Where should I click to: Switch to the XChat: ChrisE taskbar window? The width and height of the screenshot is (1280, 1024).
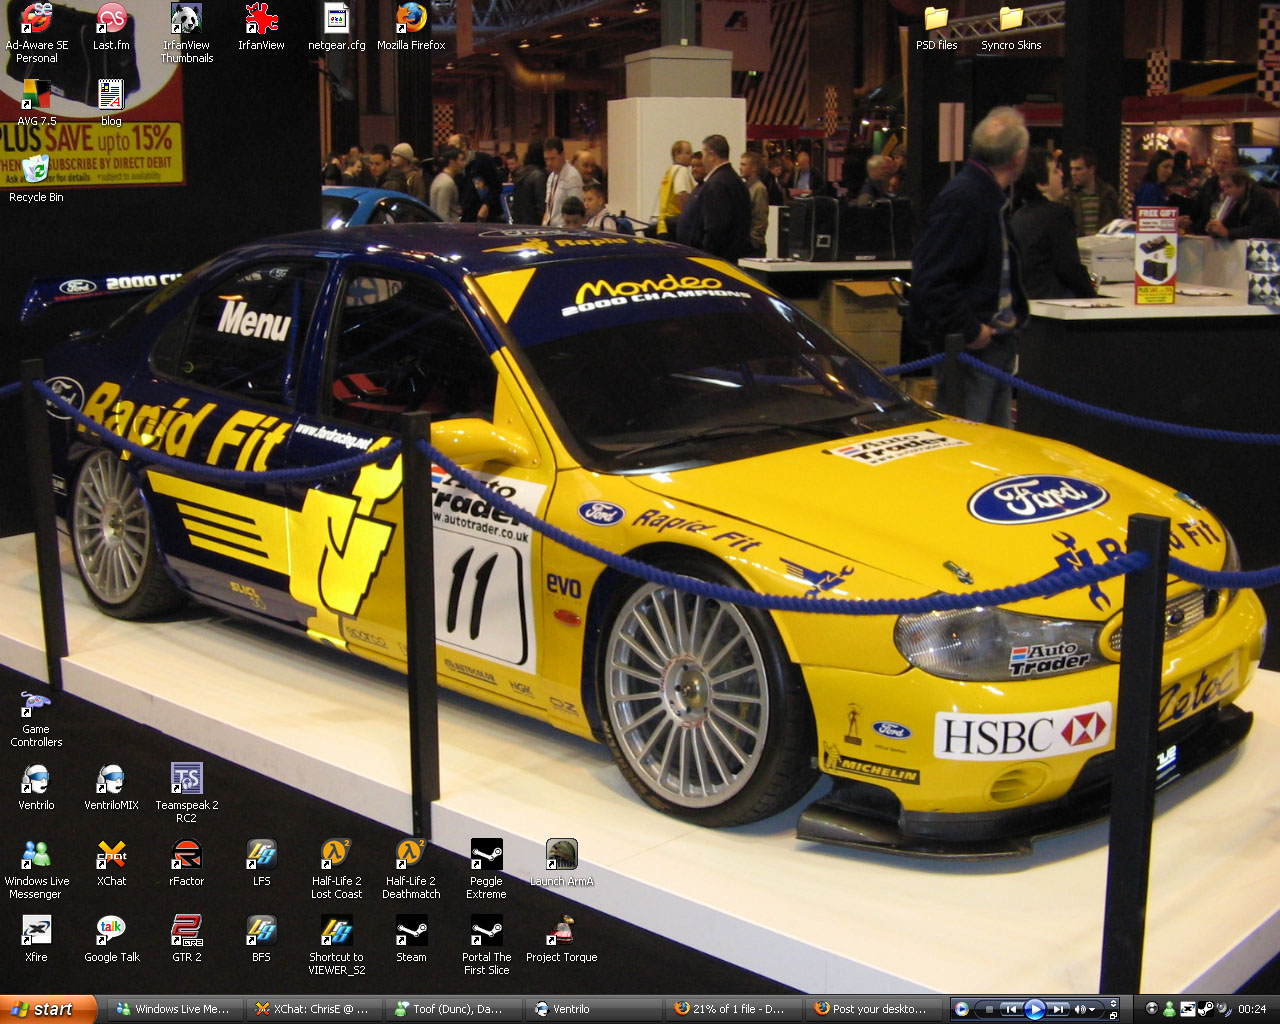313,1009
